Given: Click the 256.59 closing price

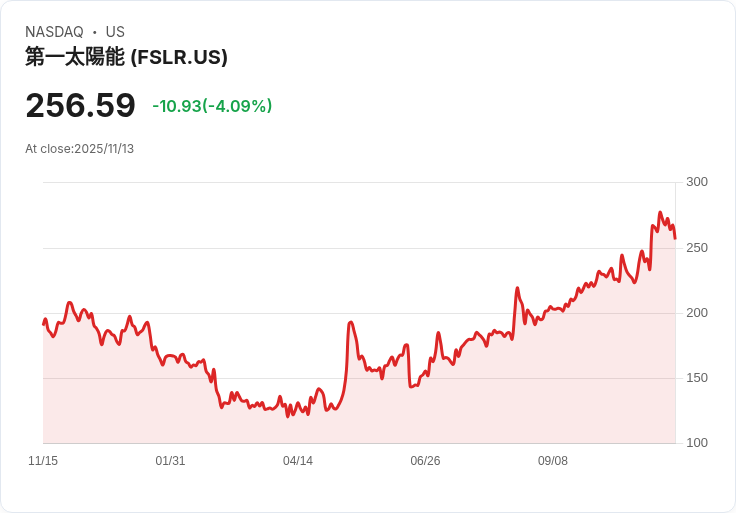Looking at the screenshot, I should [80, 106].
